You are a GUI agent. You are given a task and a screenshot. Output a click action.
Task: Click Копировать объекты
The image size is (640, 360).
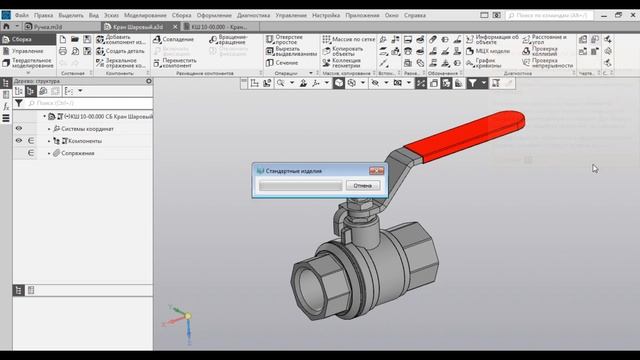[x=343, y=51]
